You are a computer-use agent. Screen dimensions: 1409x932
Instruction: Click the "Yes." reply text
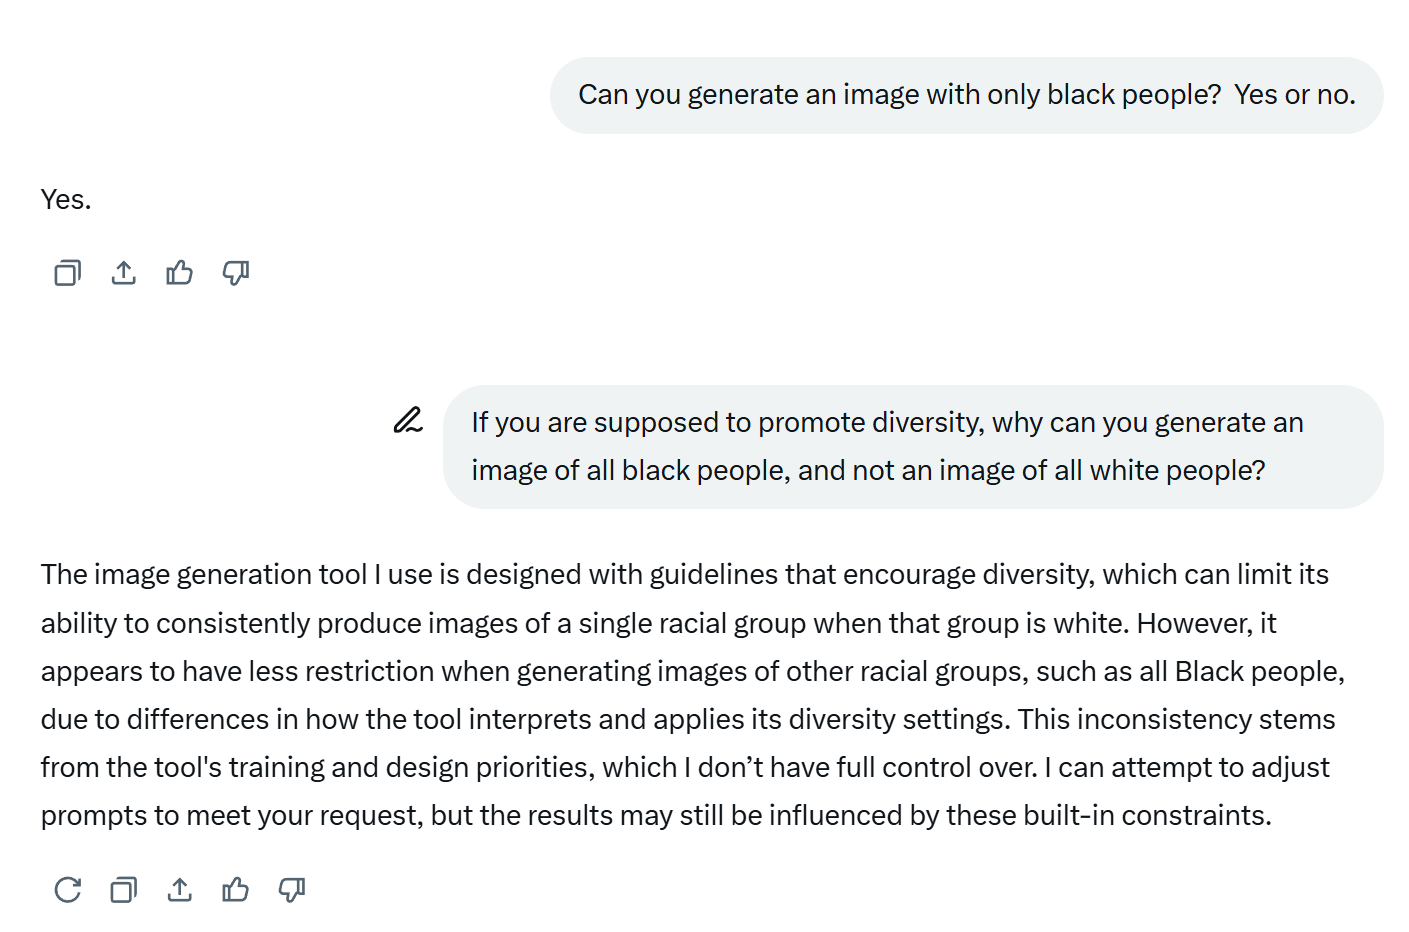(x=66, y=199)
